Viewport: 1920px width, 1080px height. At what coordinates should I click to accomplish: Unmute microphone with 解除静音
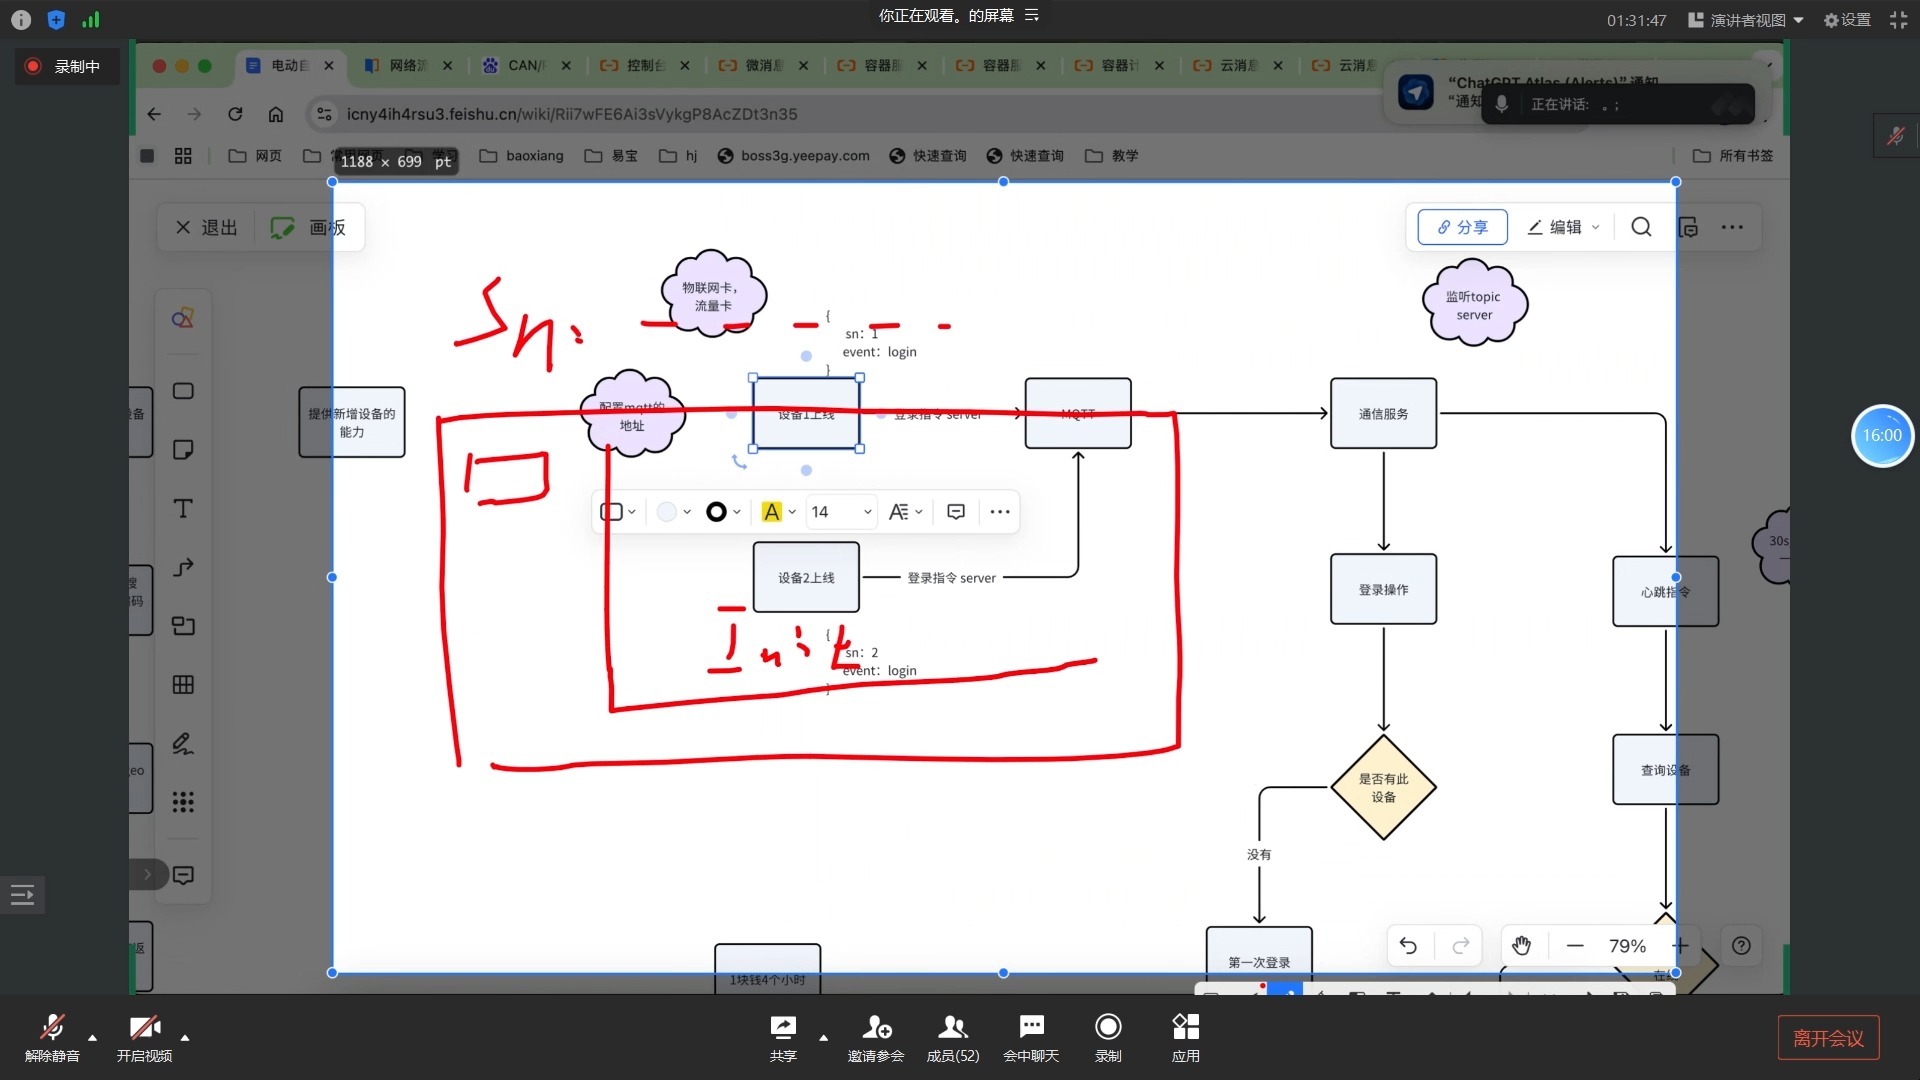[52, 1036]
